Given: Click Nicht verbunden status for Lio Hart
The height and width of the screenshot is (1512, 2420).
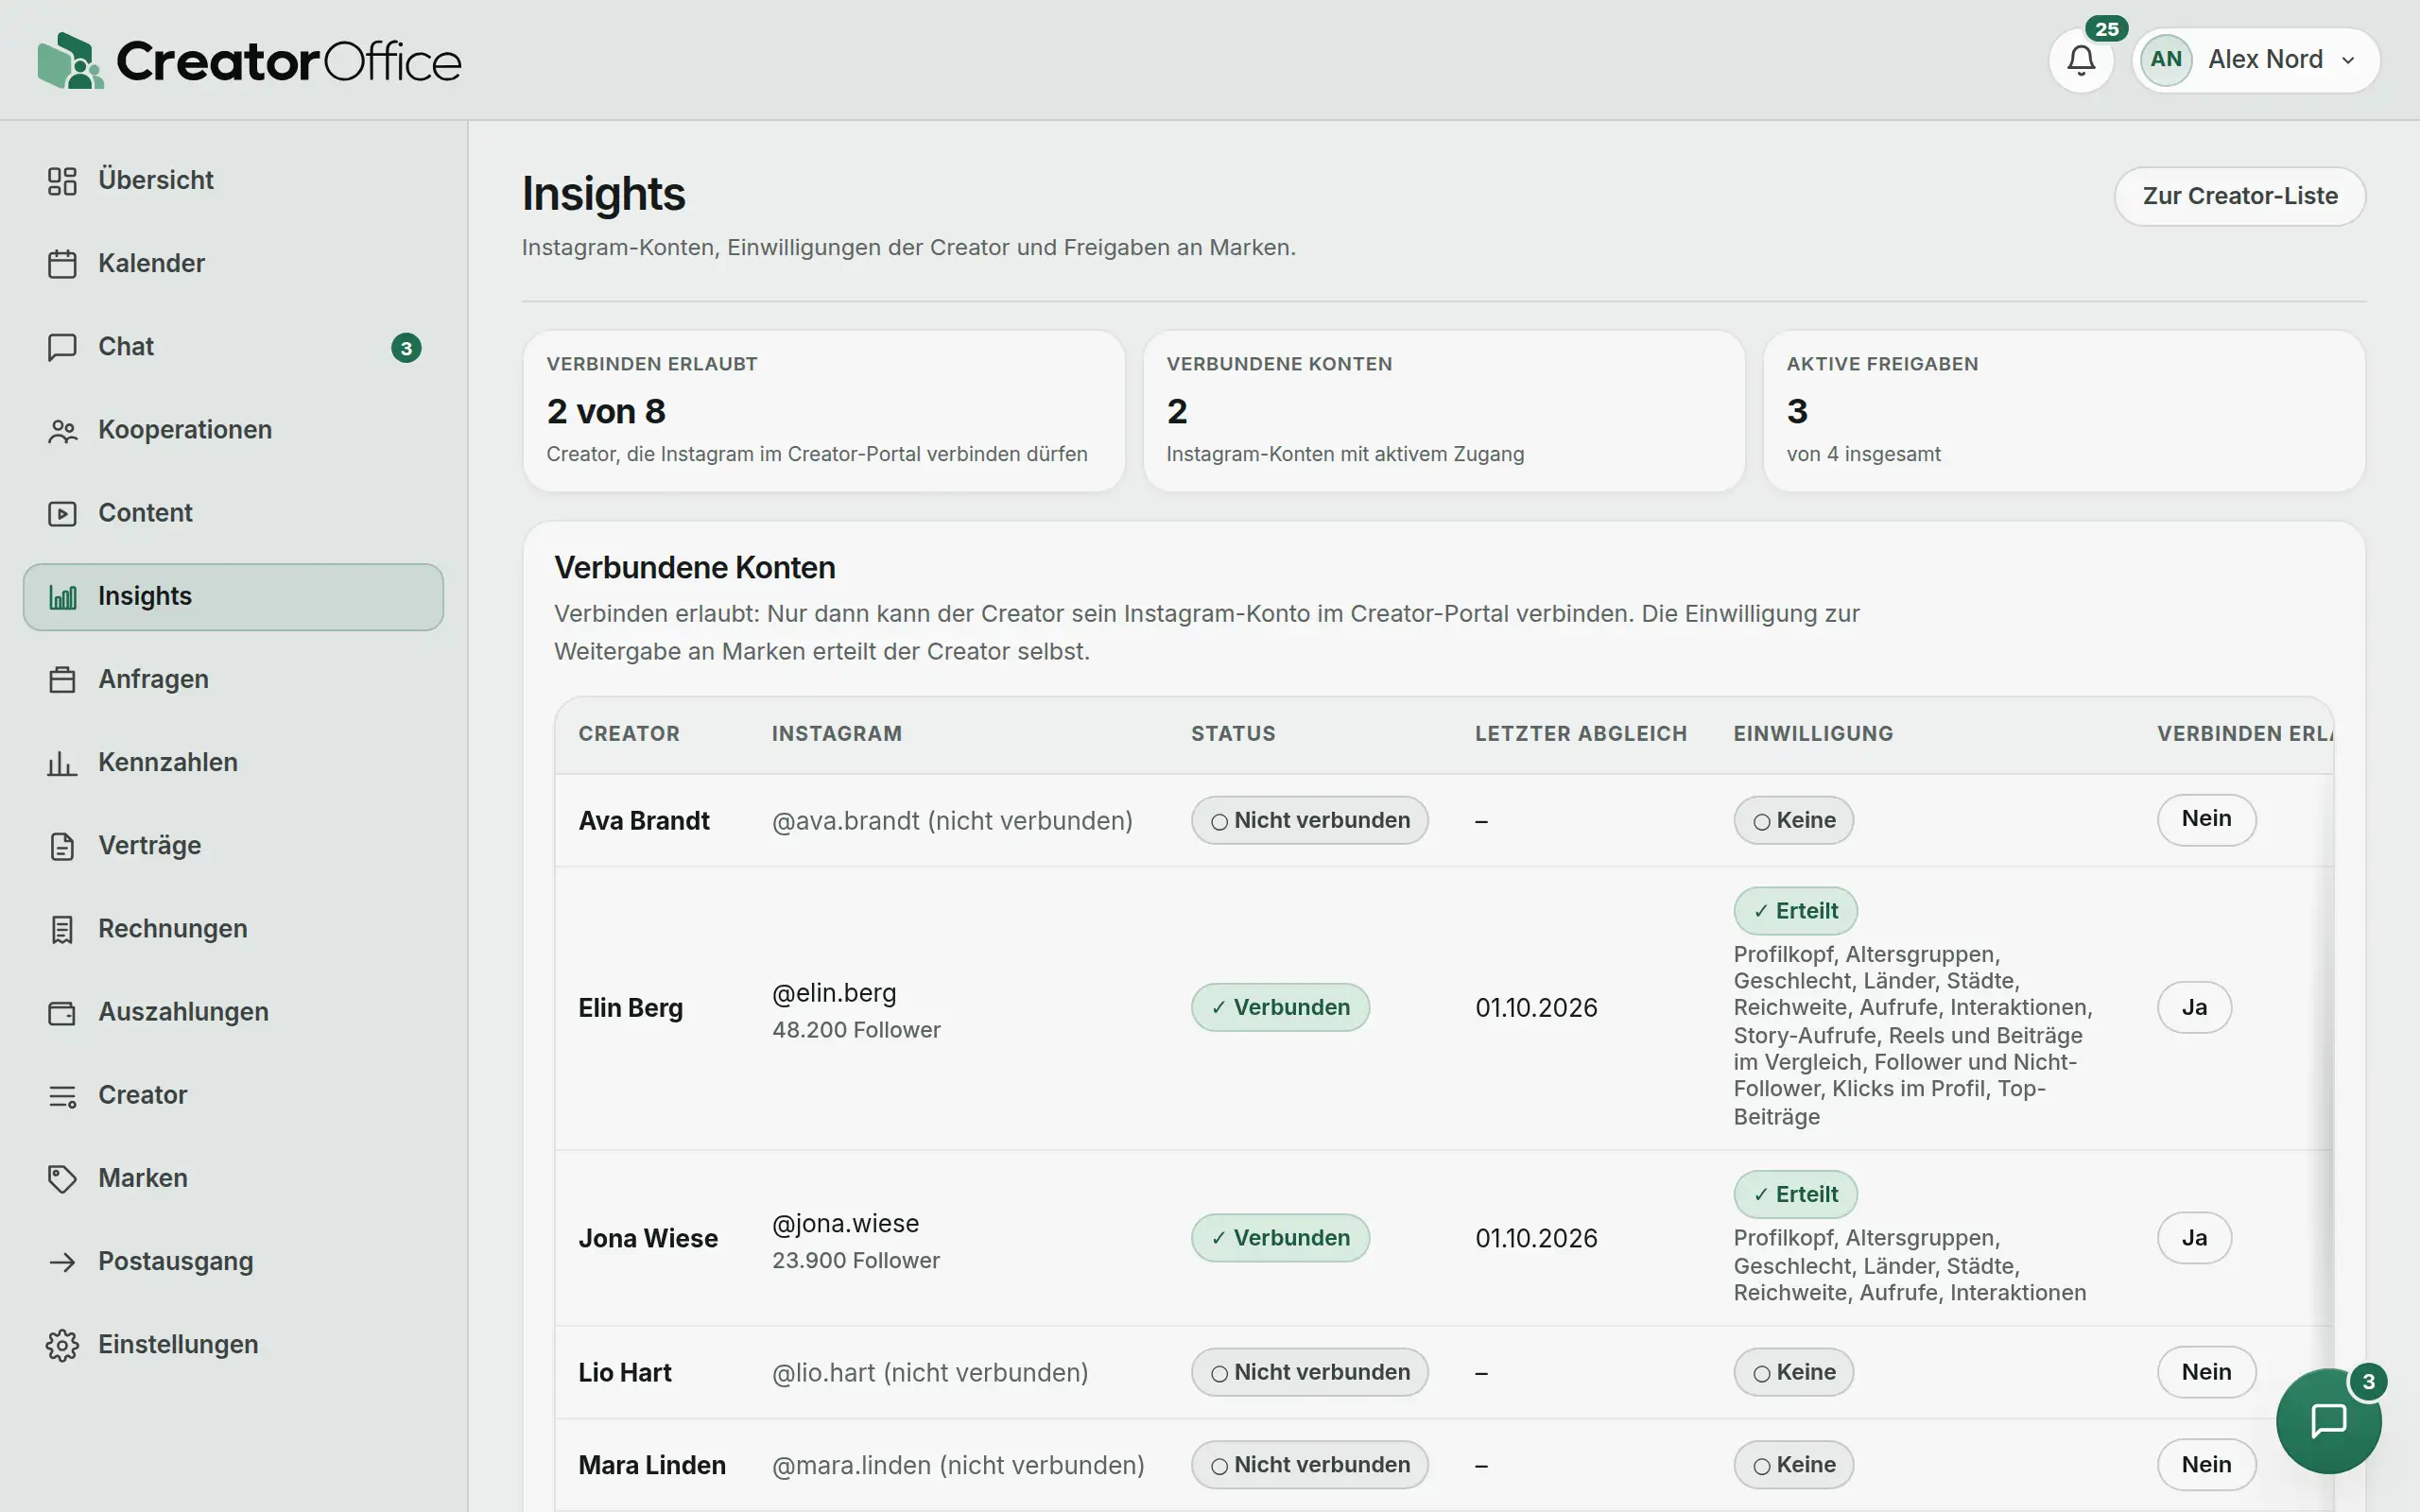Looking at the screenshot, I should [x=1309, y=1373].
